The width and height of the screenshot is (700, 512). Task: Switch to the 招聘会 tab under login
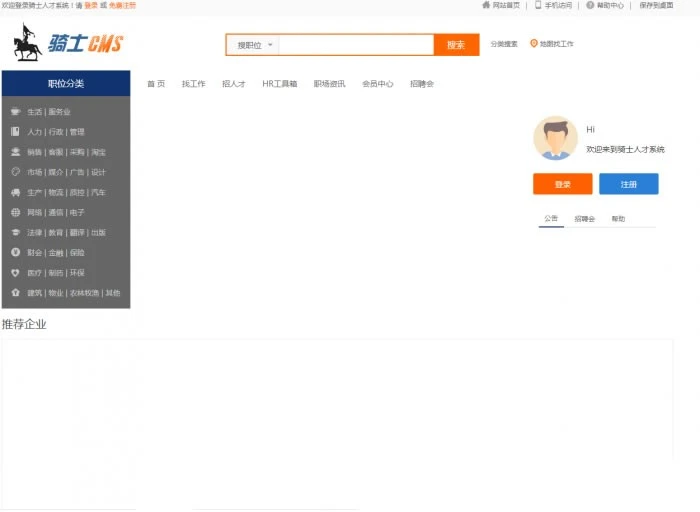point(584,218)
